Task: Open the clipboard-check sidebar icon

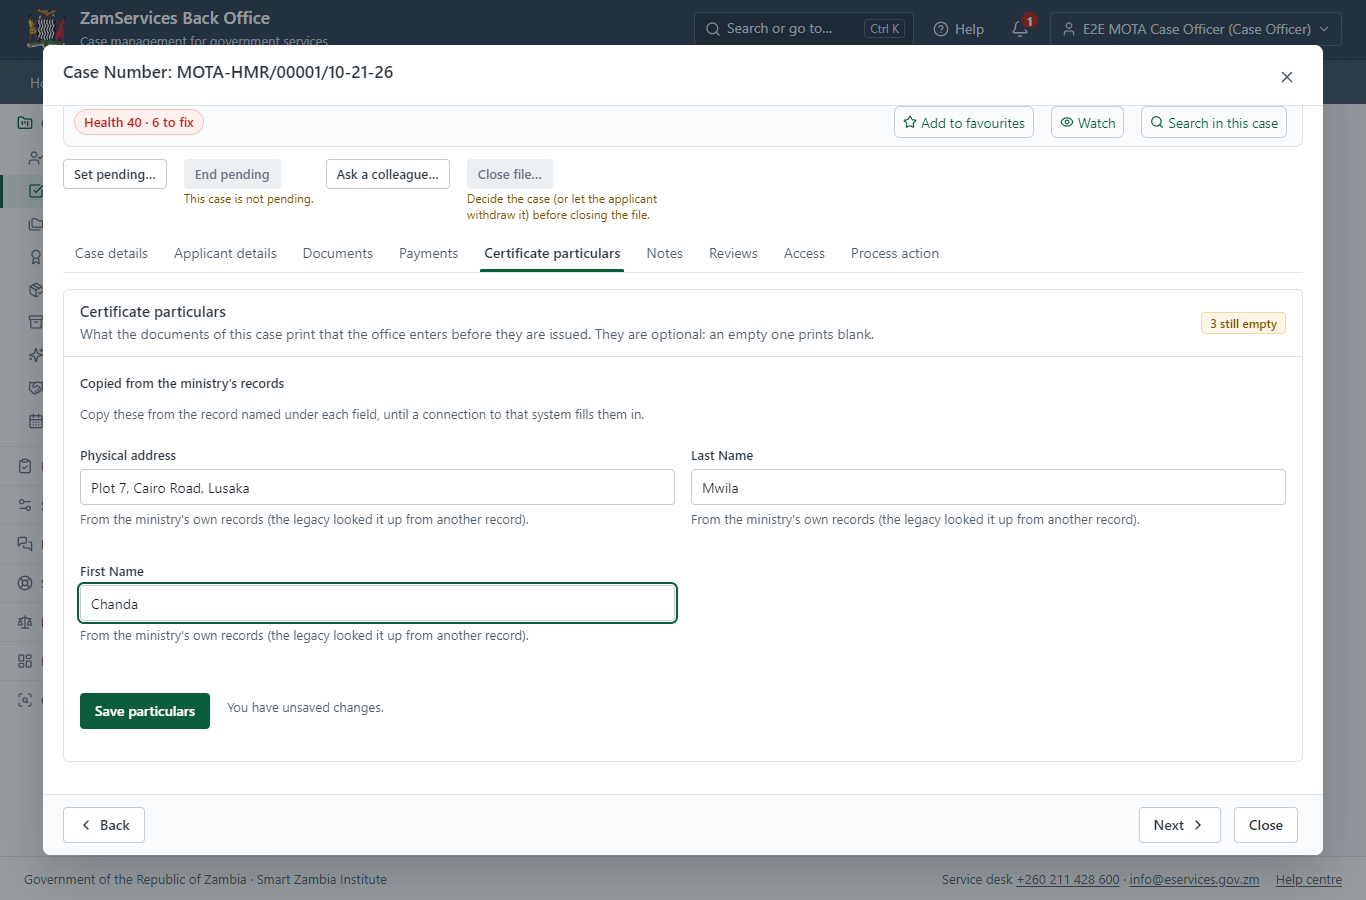Action: [25, 466]
